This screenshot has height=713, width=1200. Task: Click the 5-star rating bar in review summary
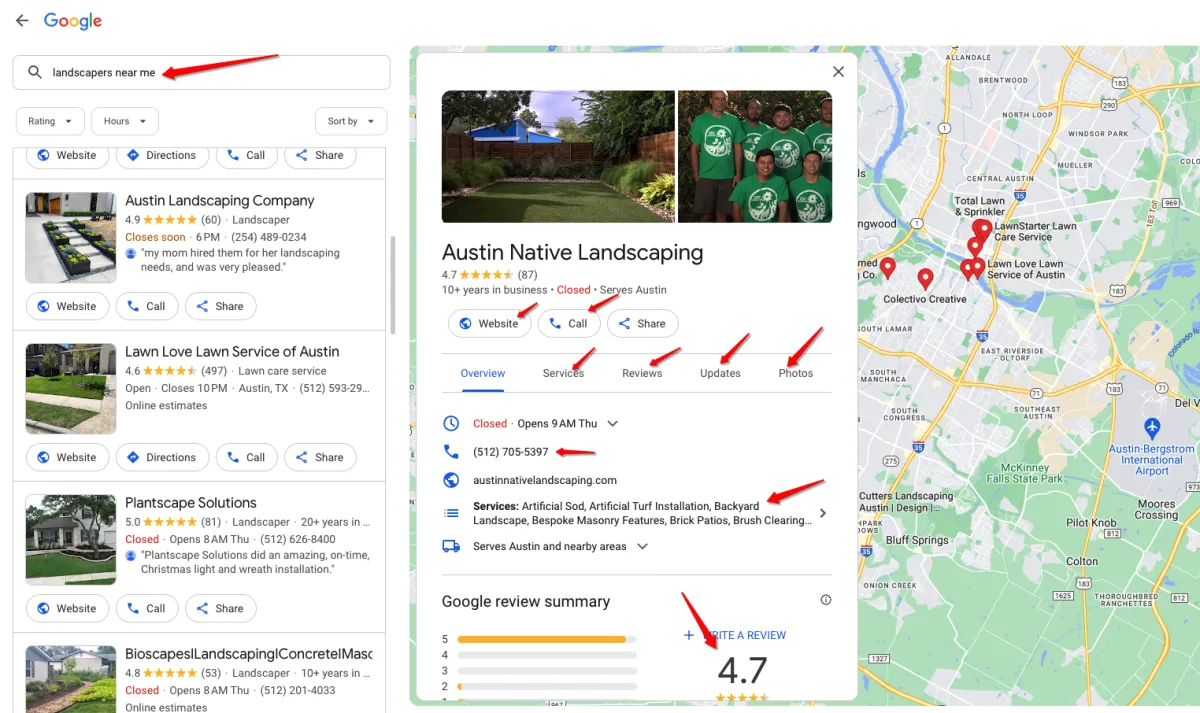547,639
